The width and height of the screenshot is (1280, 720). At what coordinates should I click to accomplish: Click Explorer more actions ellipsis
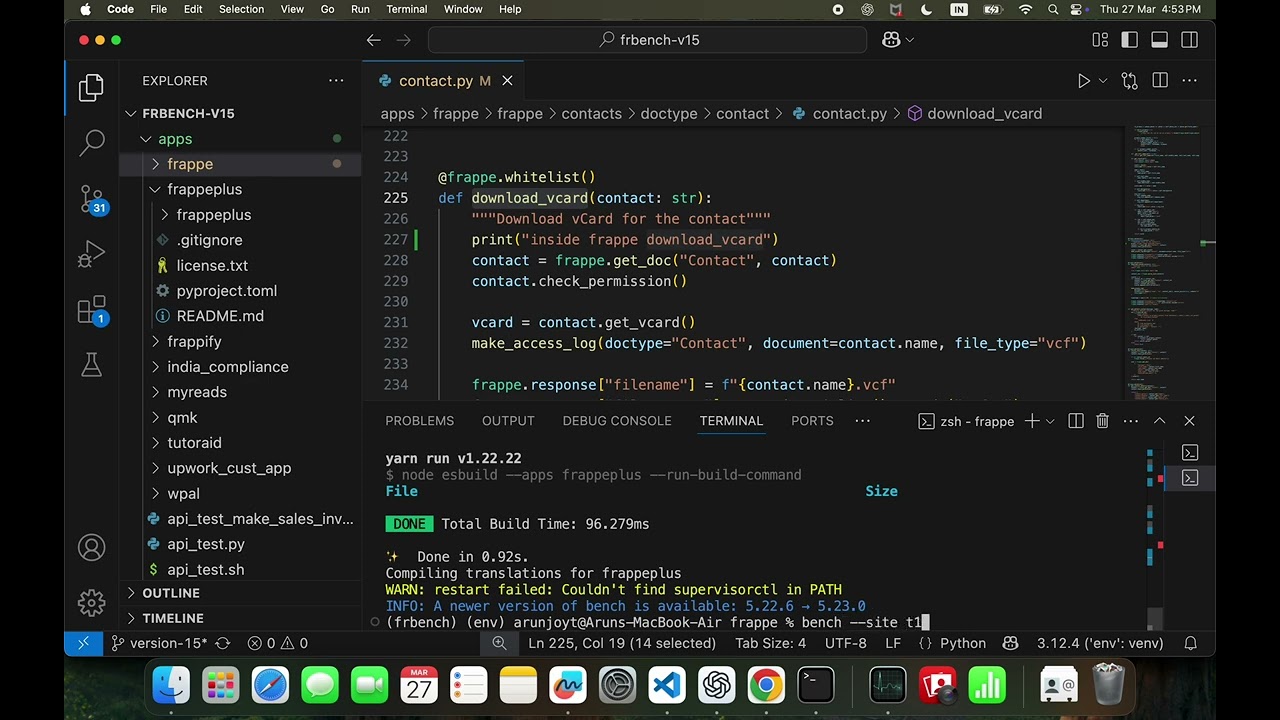pos(336,81)
